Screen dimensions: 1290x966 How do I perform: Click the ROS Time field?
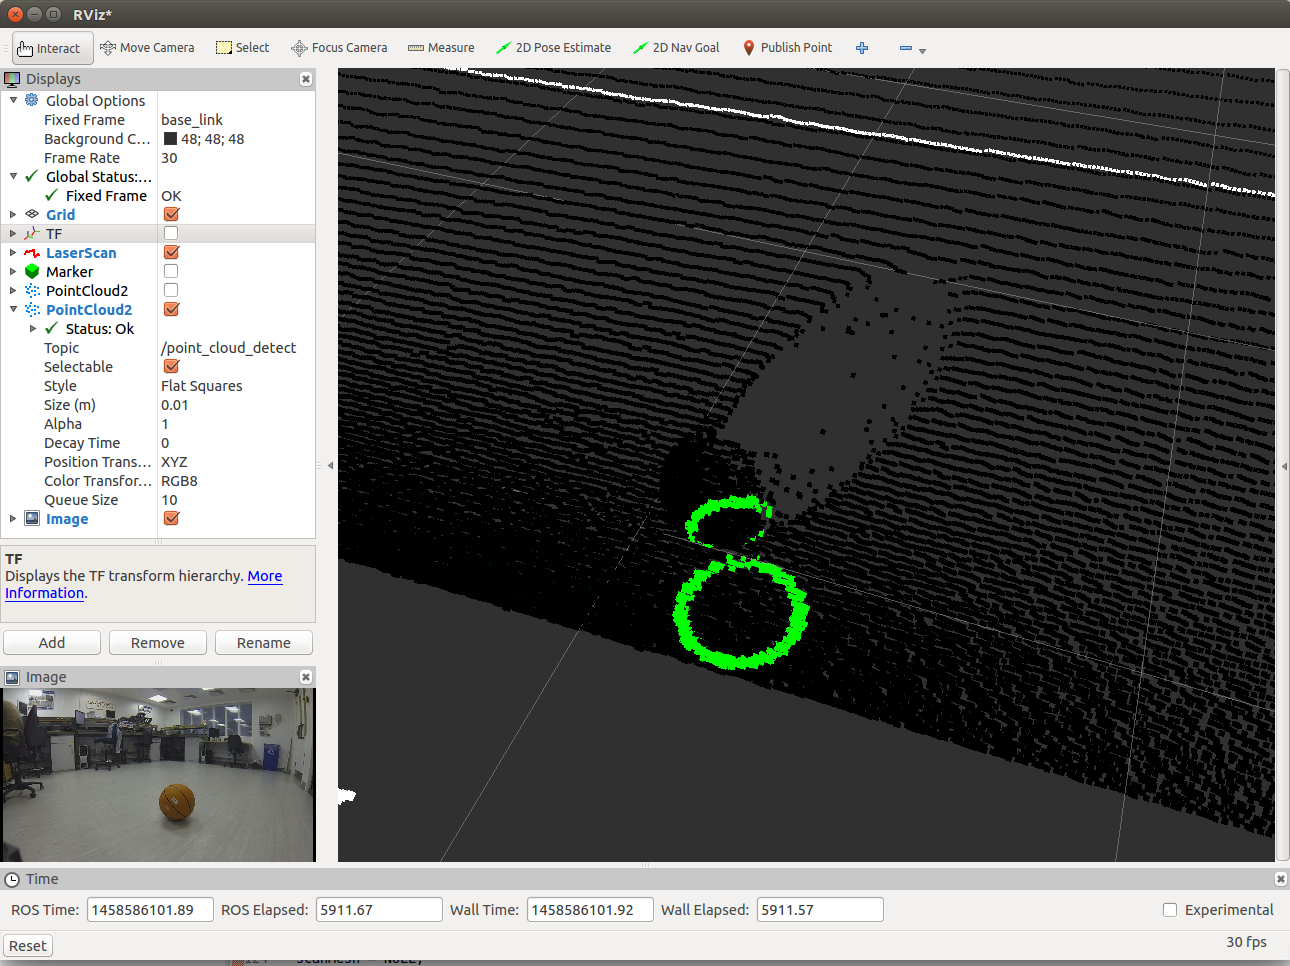[x=150, y=910]
